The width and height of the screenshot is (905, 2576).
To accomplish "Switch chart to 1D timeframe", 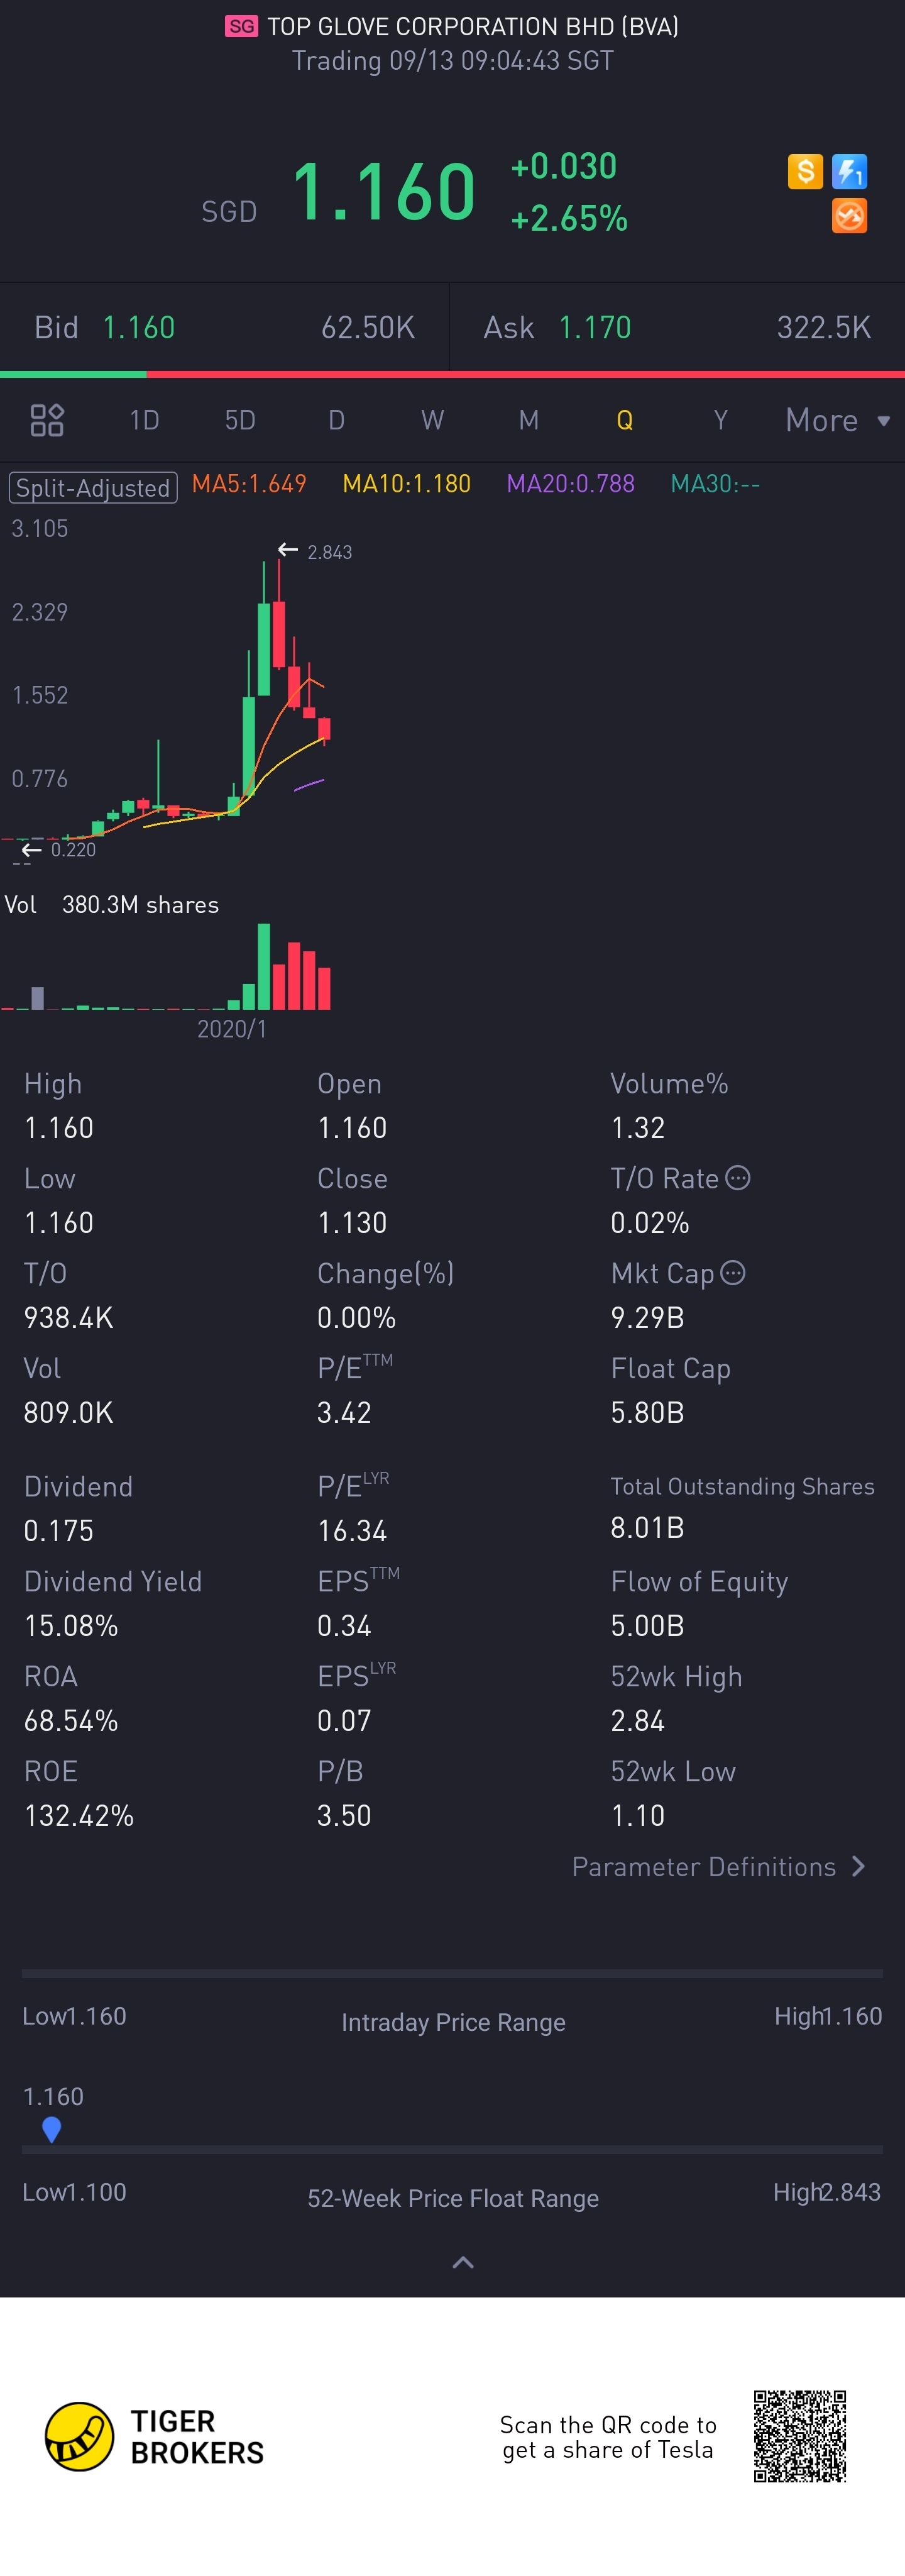I will (144, 420).
